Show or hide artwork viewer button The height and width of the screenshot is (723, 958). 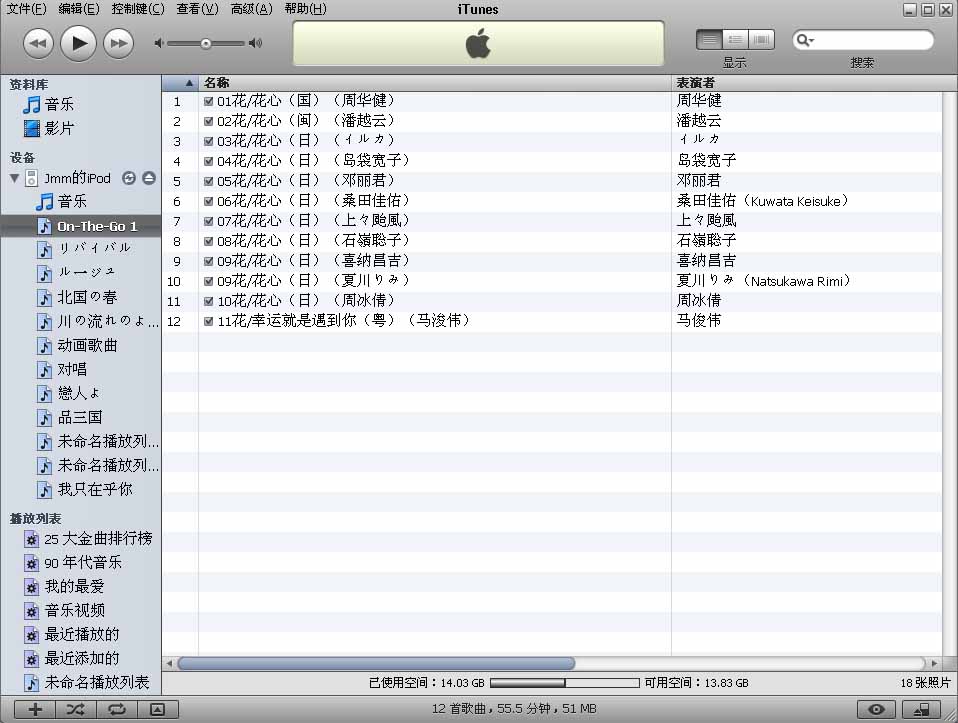(x=158, y=710)
